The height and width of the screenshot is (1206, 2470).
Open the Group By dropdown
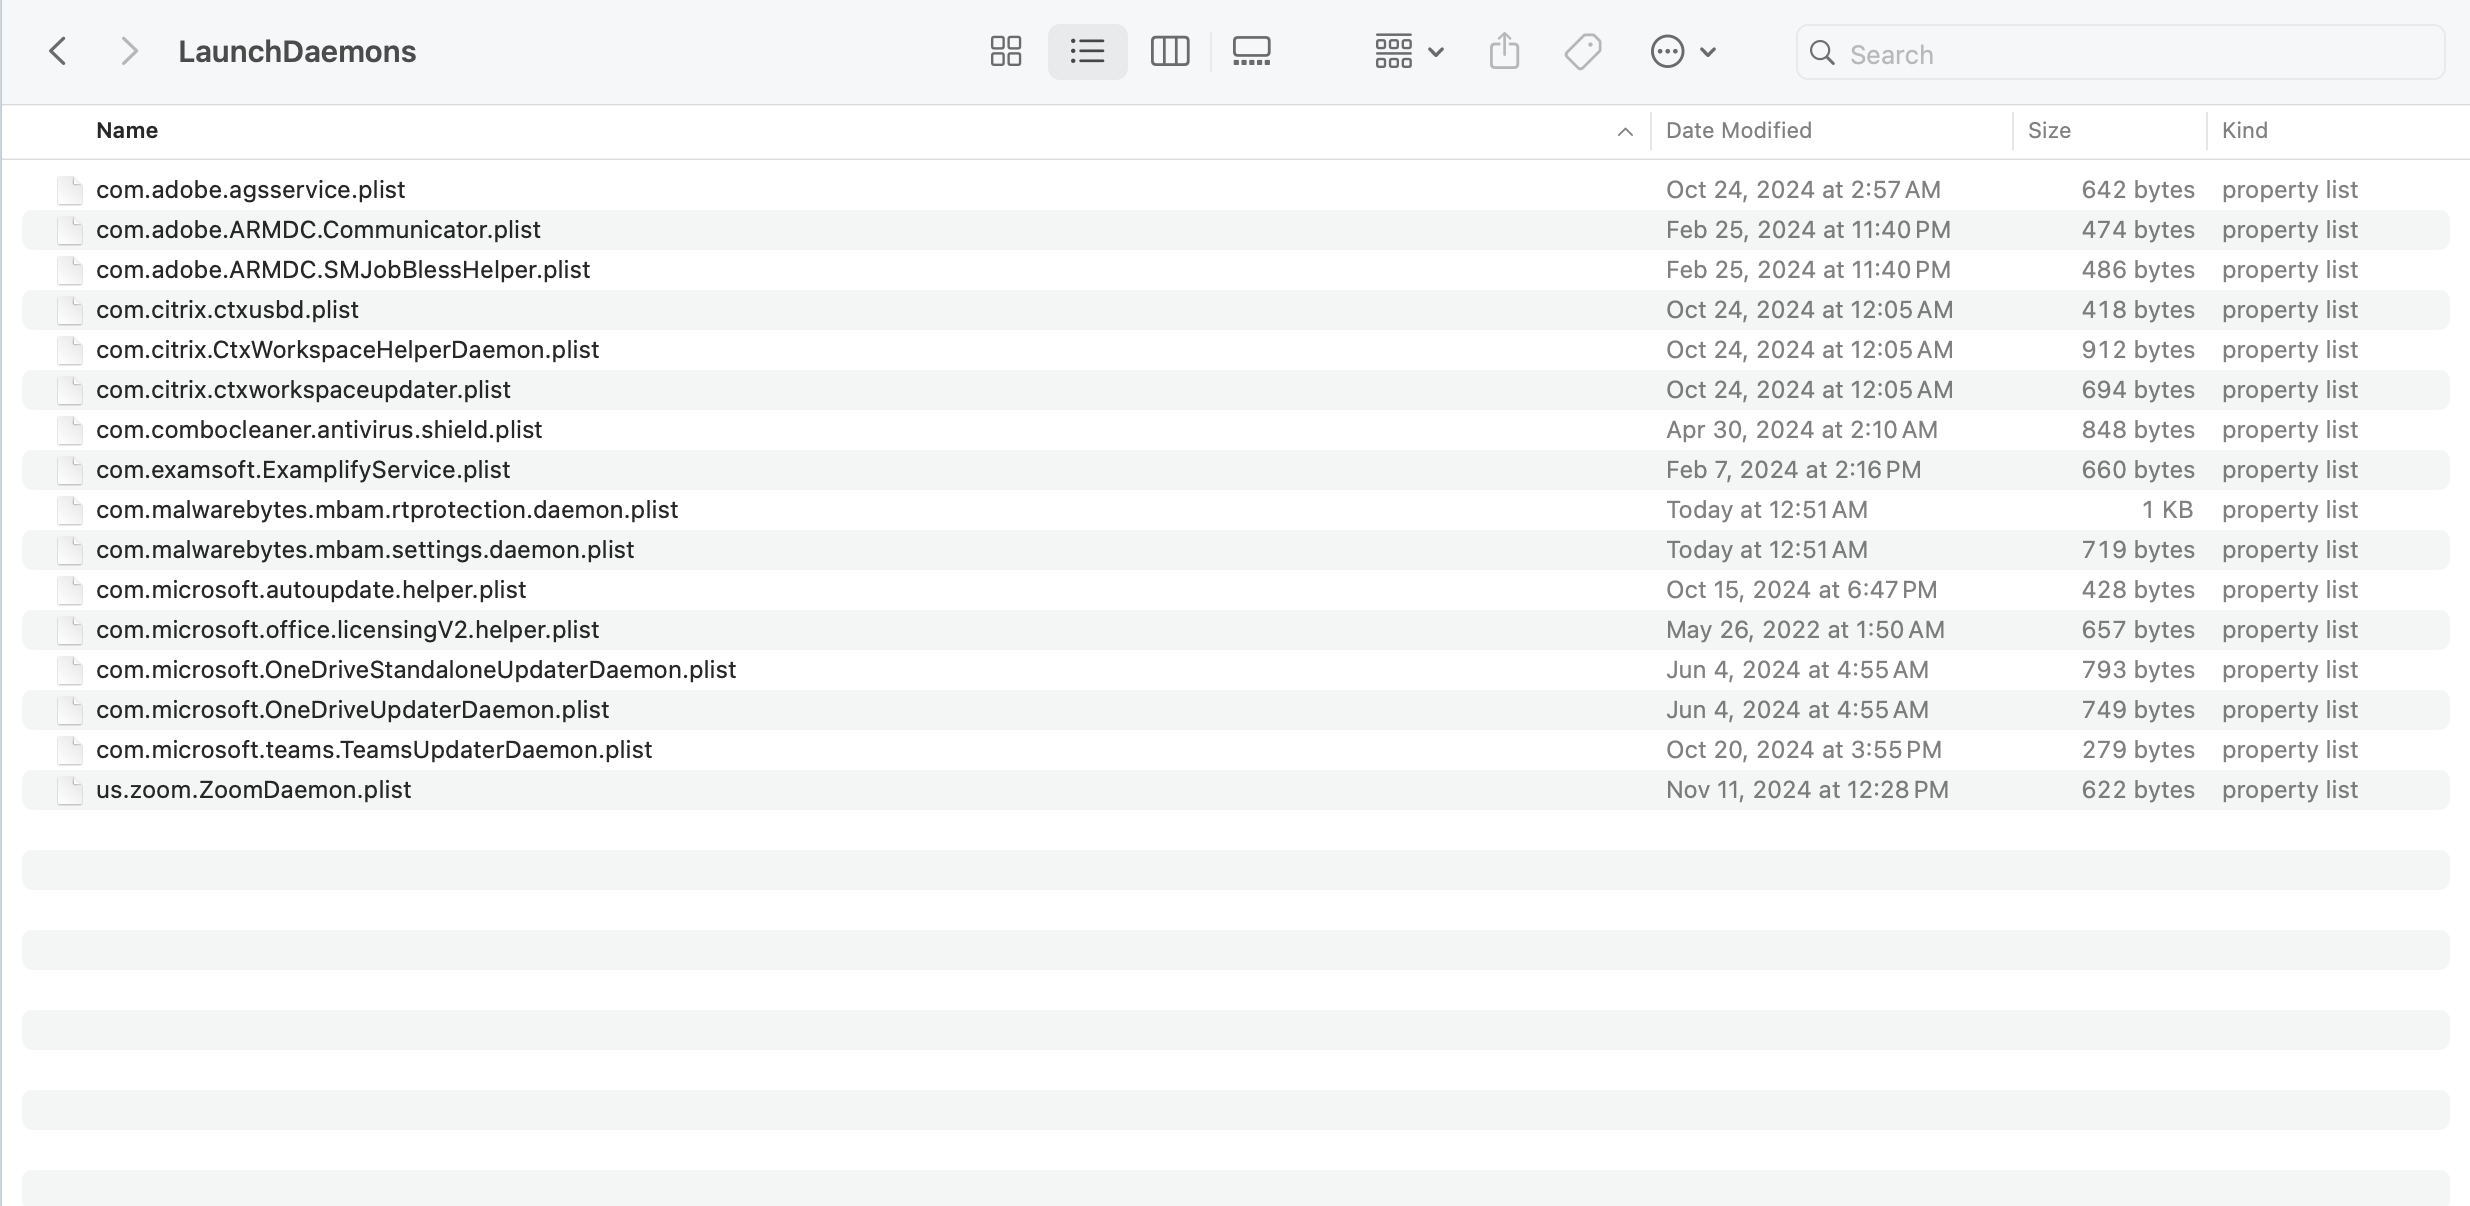pos(1408,51)
